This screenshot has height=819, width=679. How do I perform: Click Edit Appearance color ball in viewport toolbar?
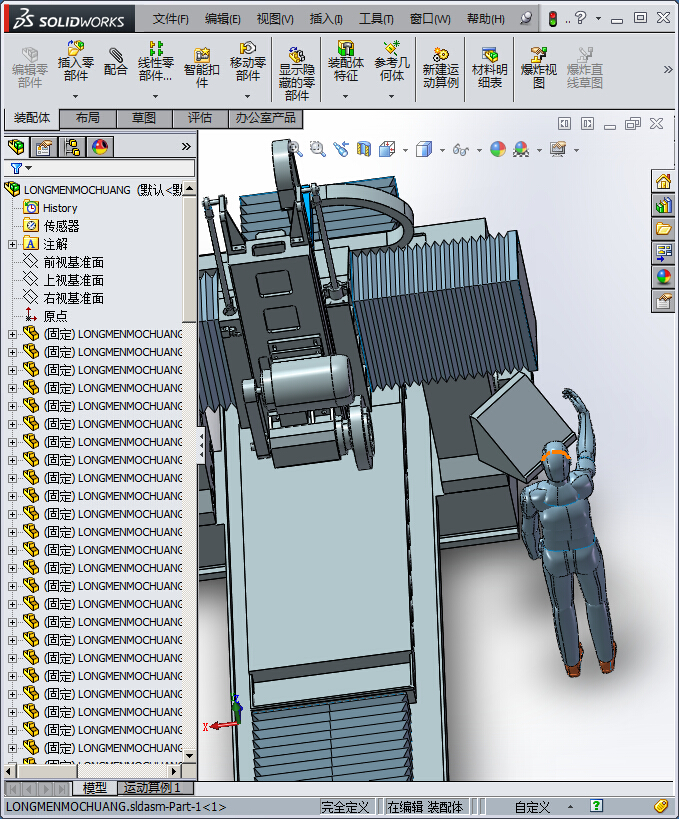pyautogui.click(x=497, y=149)
